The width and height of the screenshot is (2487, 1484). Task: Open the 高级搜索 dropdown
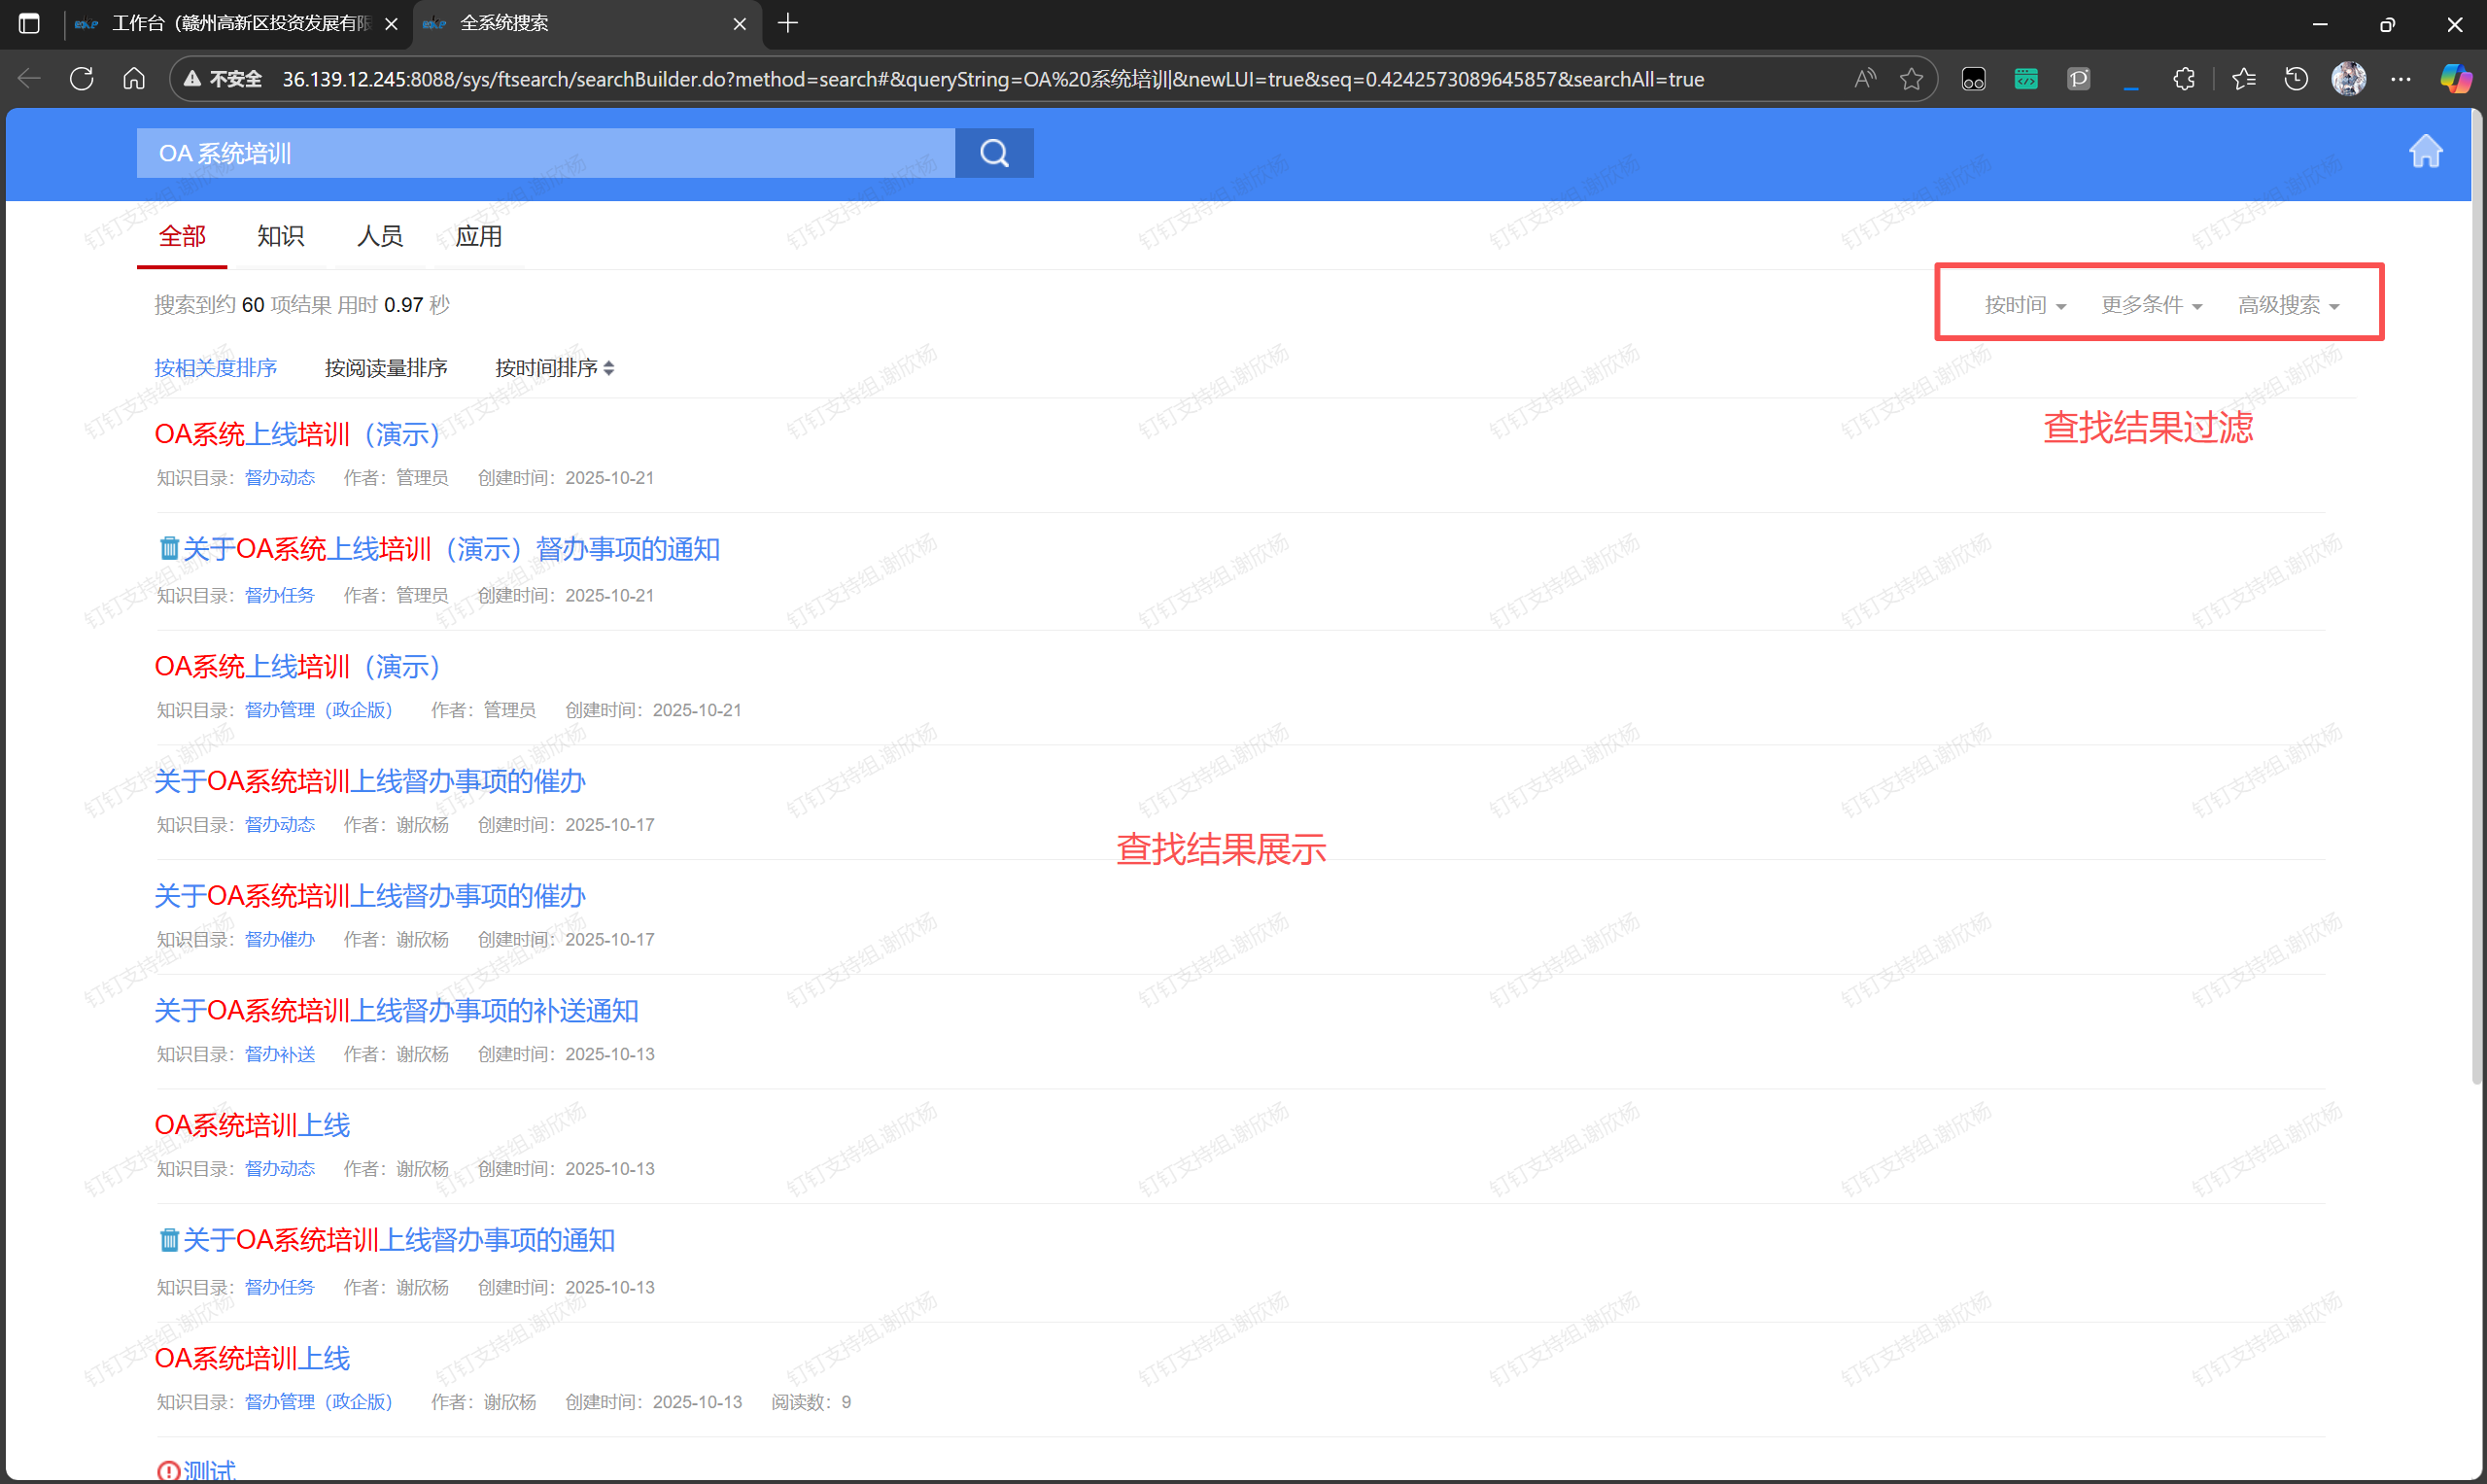click(x=2287, y=305)
